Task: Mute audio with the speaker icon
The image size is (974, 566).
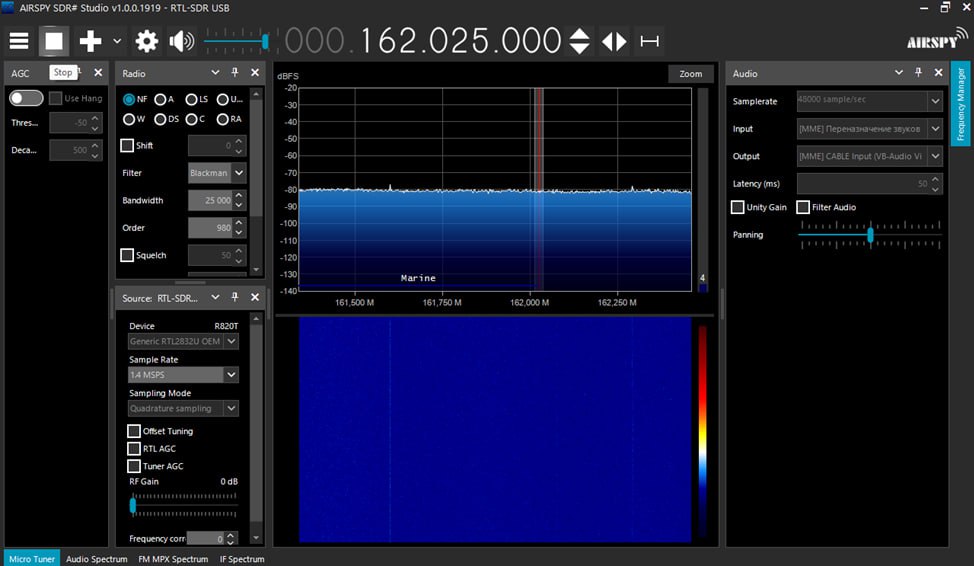Action: coord(182,41)
